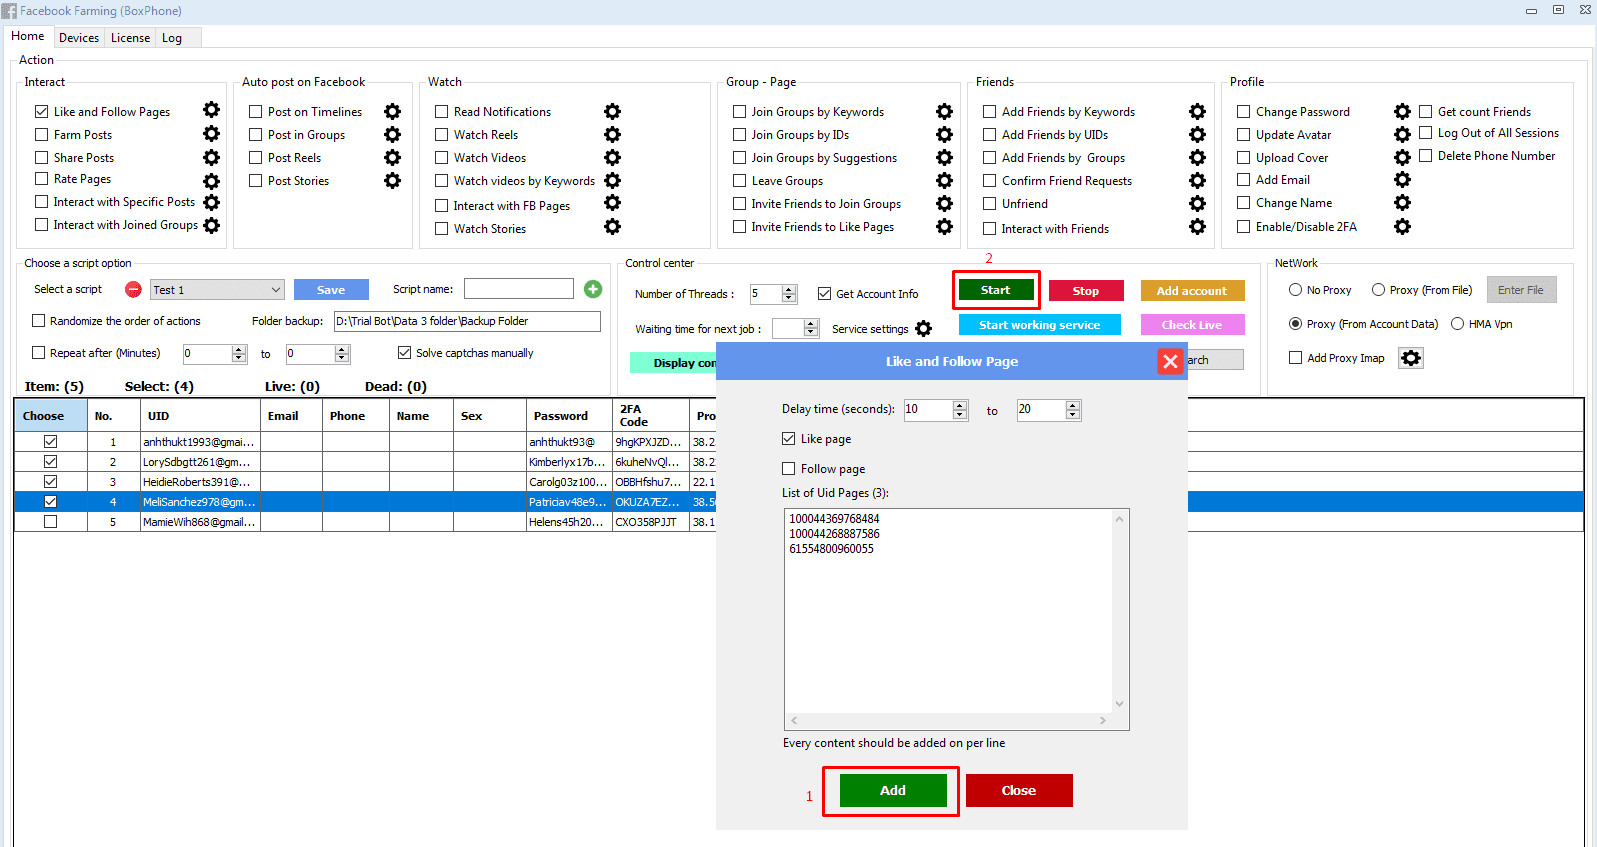Open Confirm Friend Requests settings gear

[x=1197, y=180]
